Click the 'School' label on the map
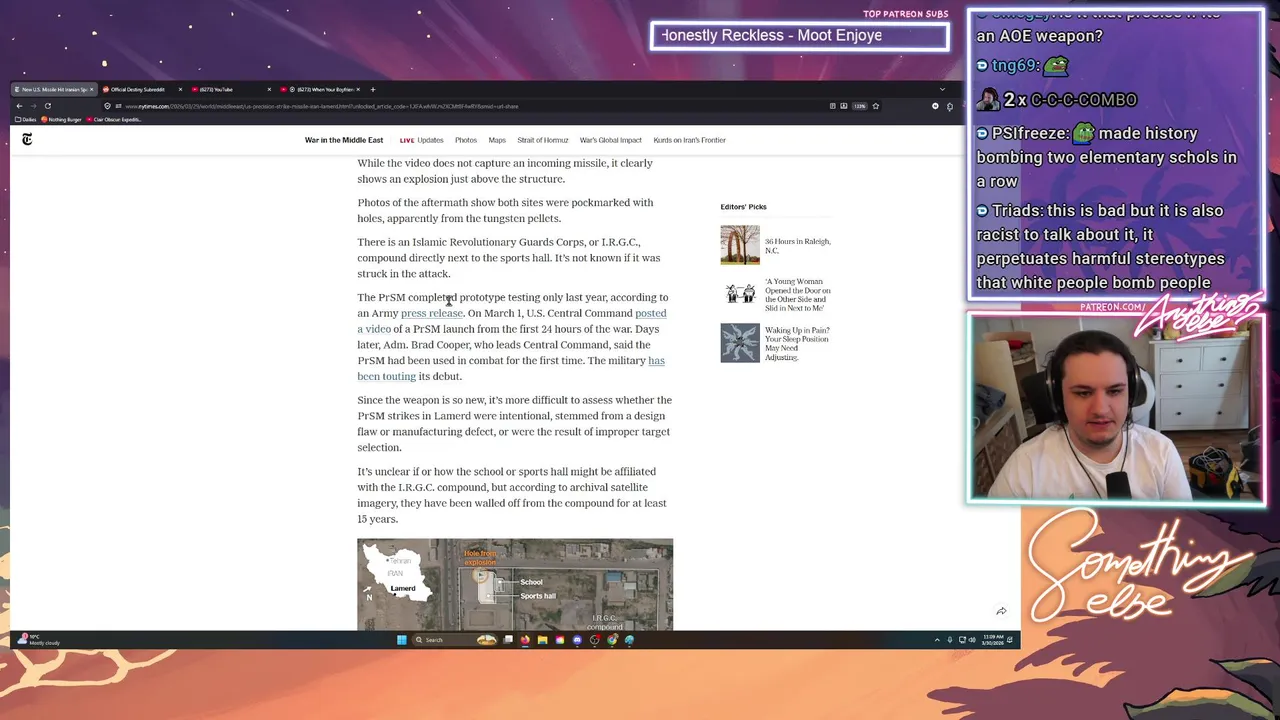This screenshot has height=720, width=1280. [x=531, y=582]
